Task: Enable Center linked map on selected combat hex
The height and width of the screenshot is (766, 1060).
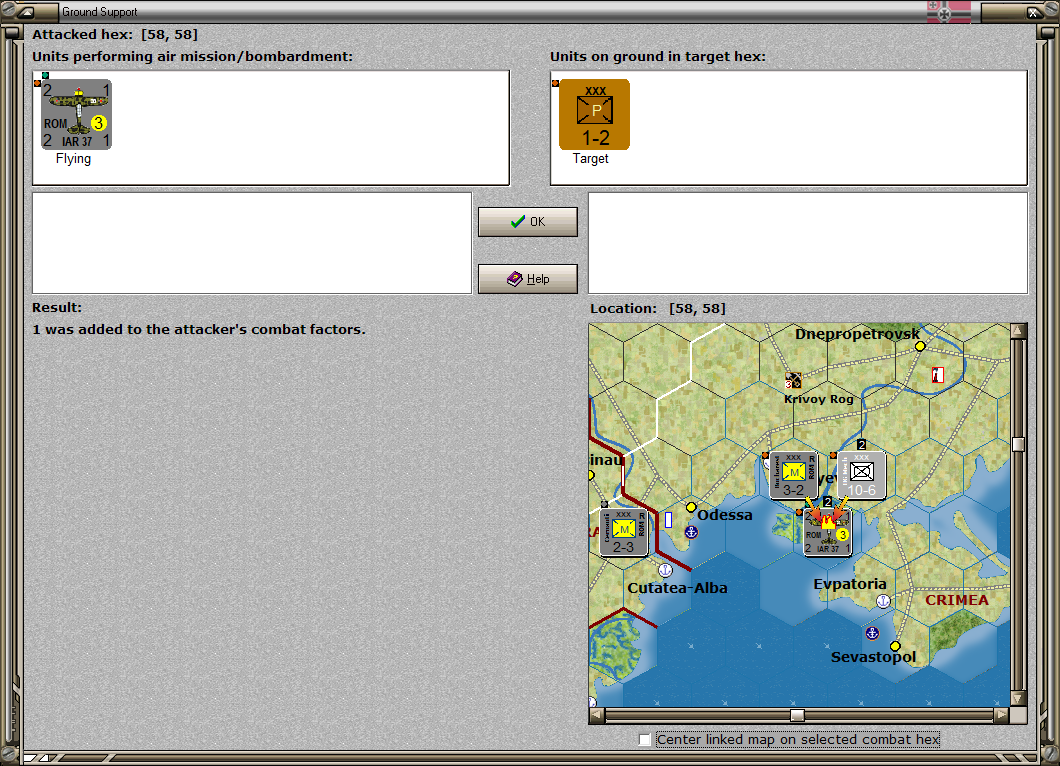Action: click(x=645, y=740)
